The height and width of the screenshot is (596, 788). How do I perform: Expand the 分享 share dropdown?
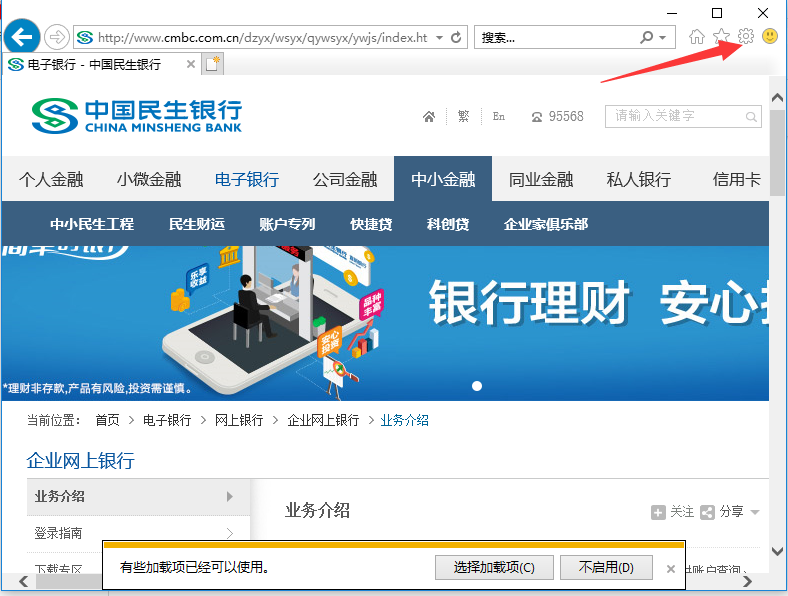755,512
